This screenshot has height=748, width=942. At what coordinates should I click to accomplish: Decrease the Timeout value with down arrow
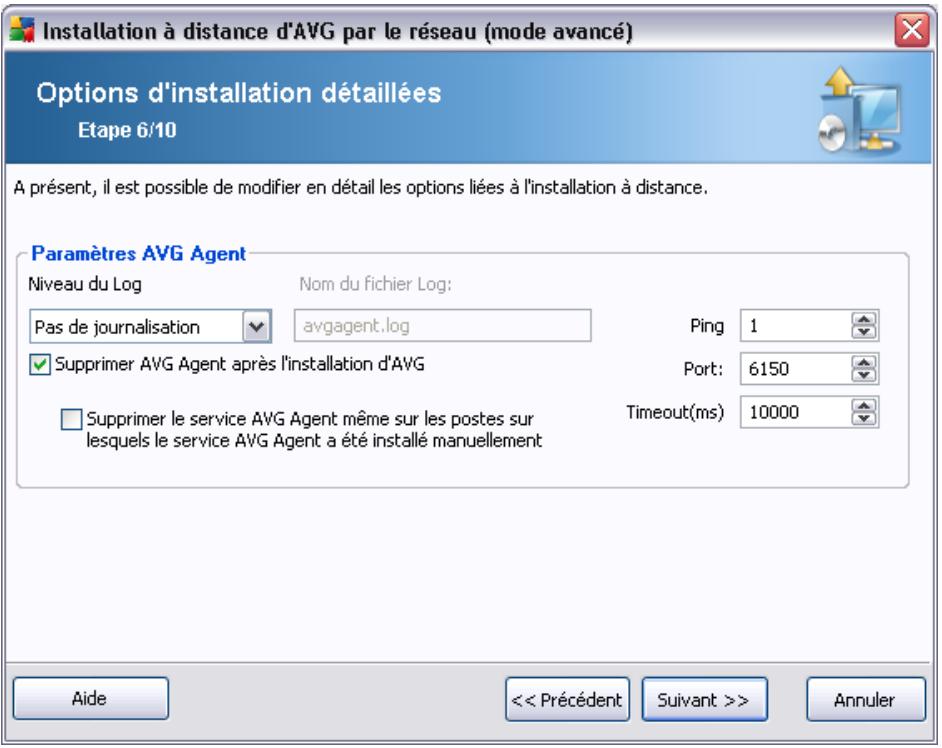pyautogui.click(x=865, y=419)
